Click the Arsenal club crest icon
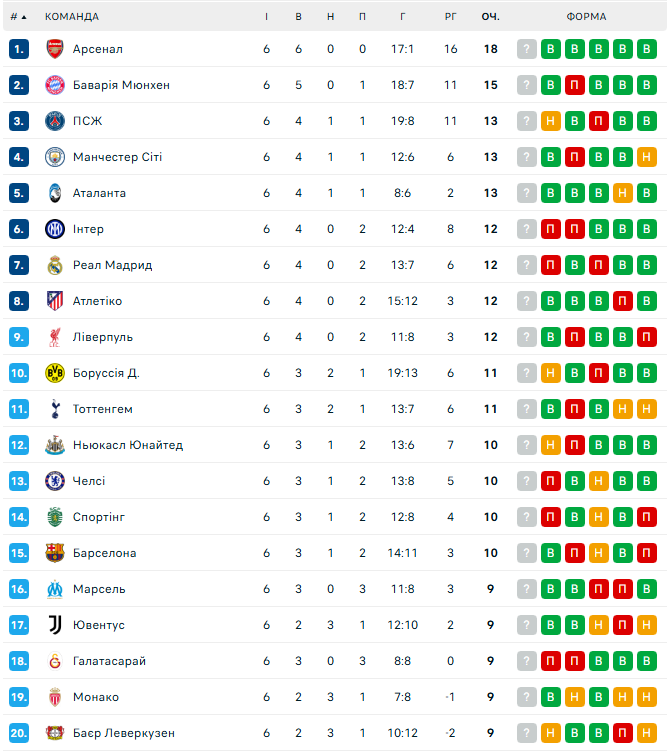 point(55,49)
